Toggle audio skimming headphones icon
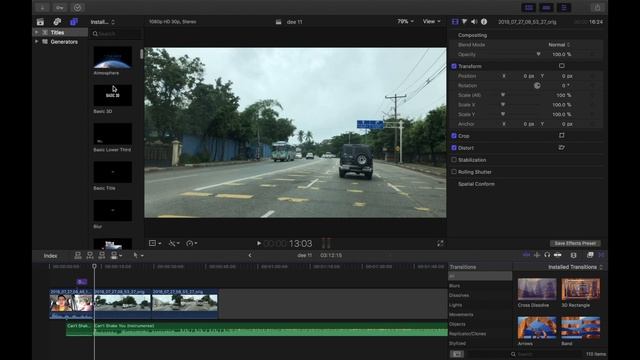The image size is (640, 360). (547, 255)
